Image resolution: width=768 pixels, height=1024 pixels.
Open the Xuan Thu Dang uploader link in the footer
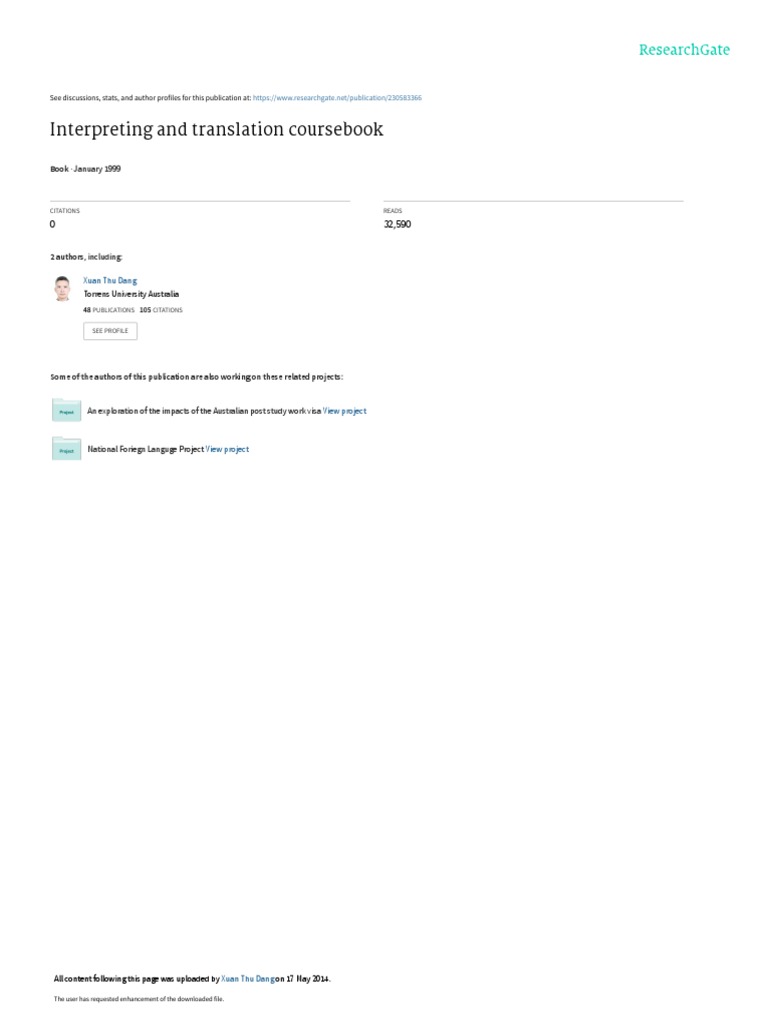[x=248, y=979]
